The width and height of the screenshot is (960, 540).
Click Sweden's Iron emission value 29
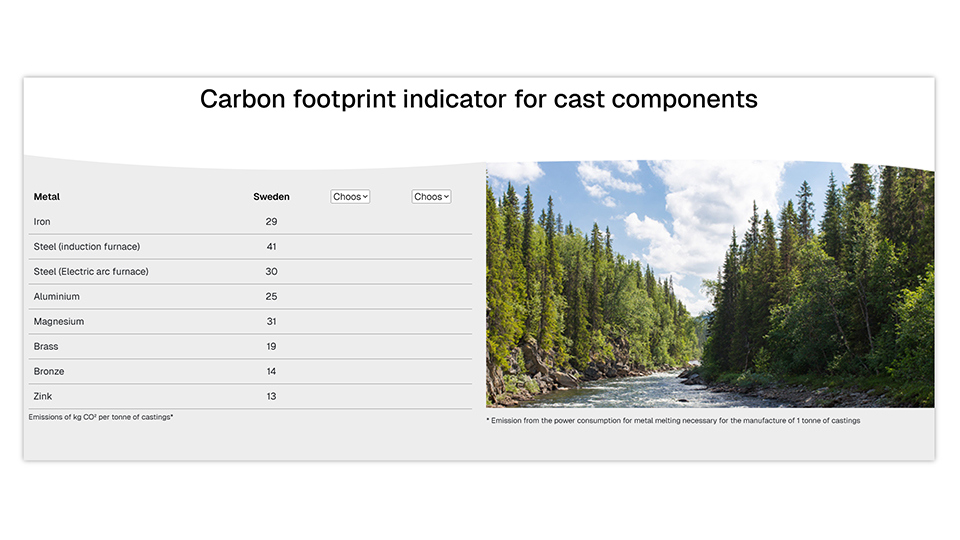click(x=271, y=222)
